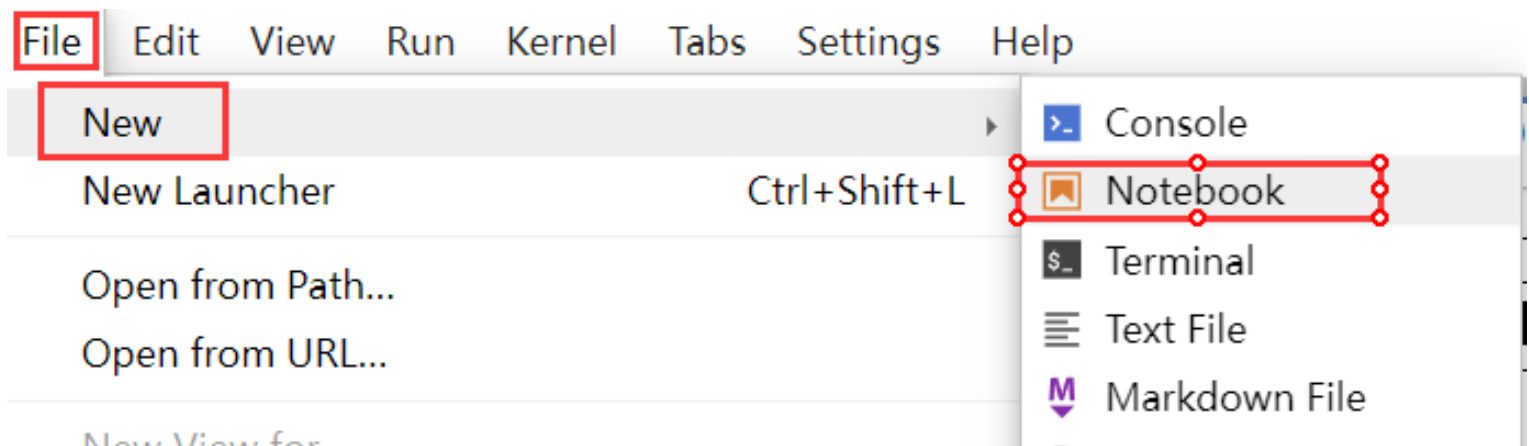Click the orange Notebook icon

coord(1061,191)
